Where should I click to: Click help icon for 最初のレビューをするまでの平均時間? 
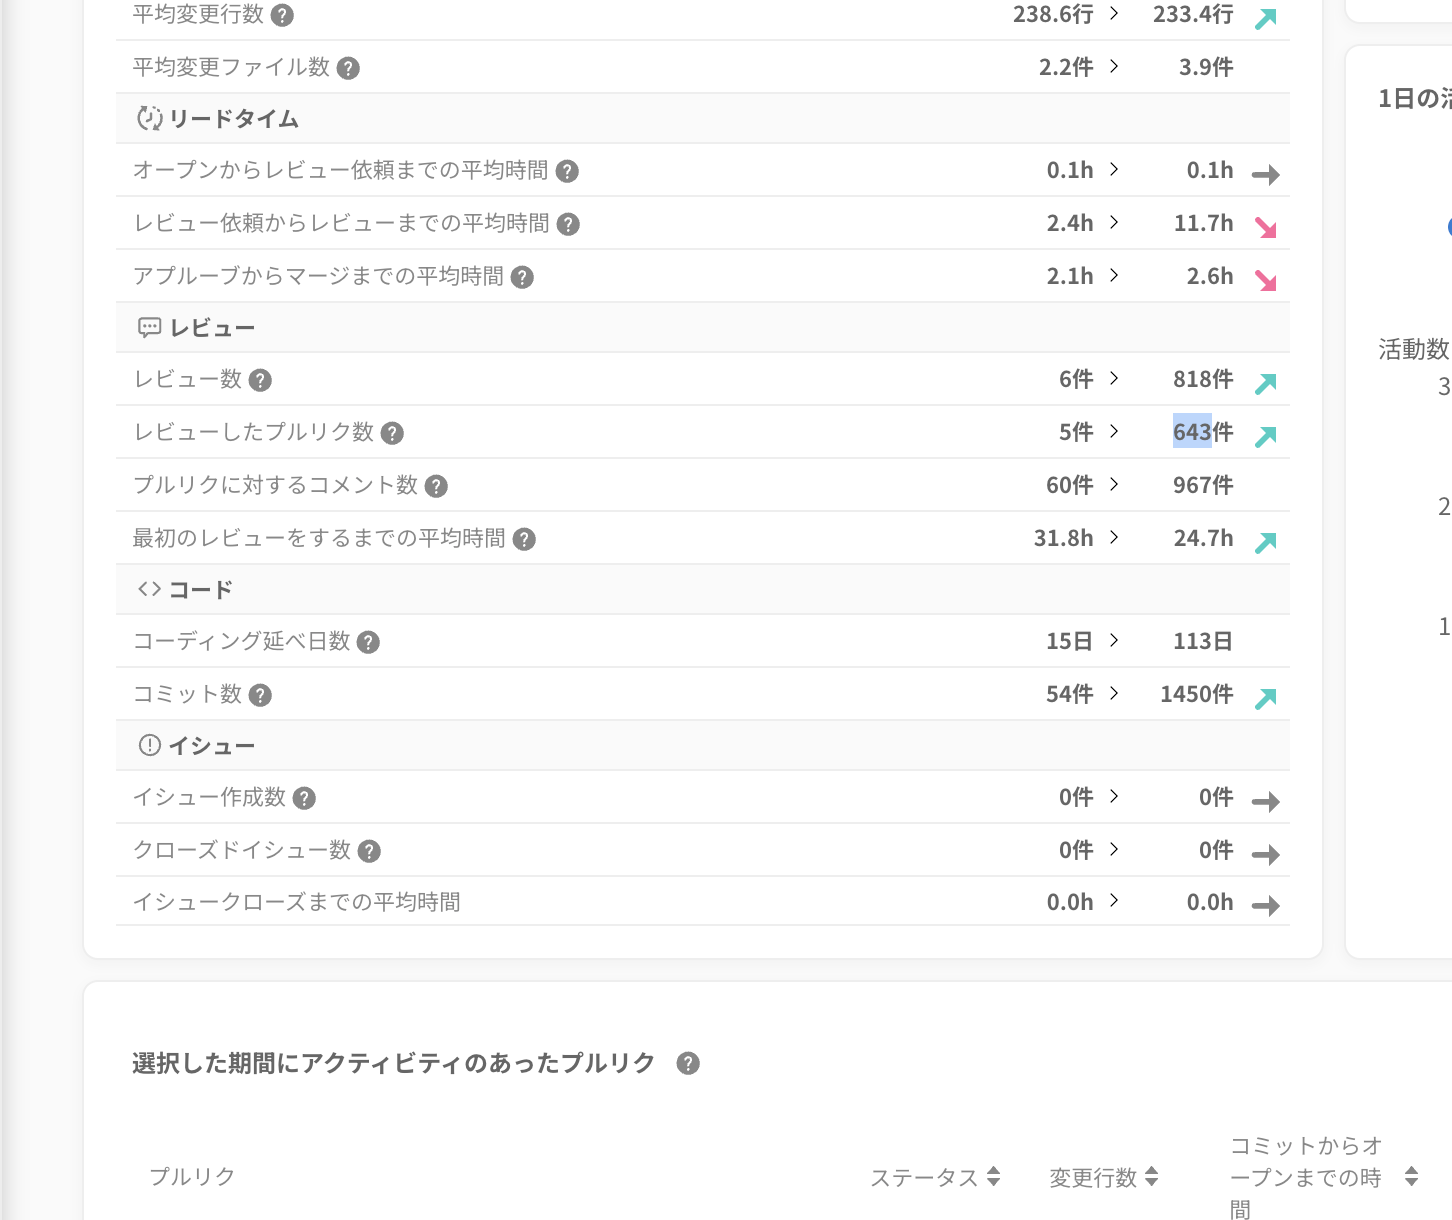coord(524,539)
